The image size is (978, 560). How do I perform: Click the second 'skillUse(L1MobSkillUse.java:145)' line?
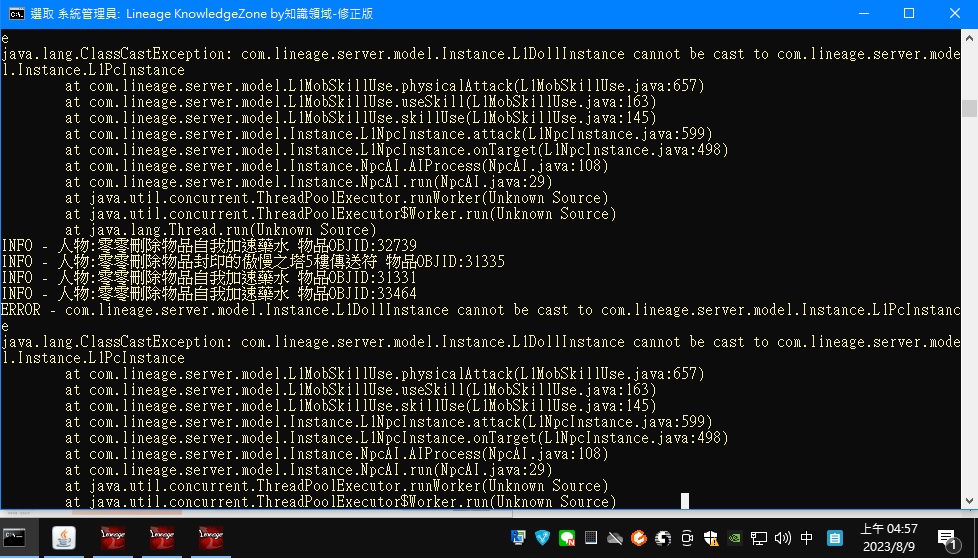[x=361, y=406]
